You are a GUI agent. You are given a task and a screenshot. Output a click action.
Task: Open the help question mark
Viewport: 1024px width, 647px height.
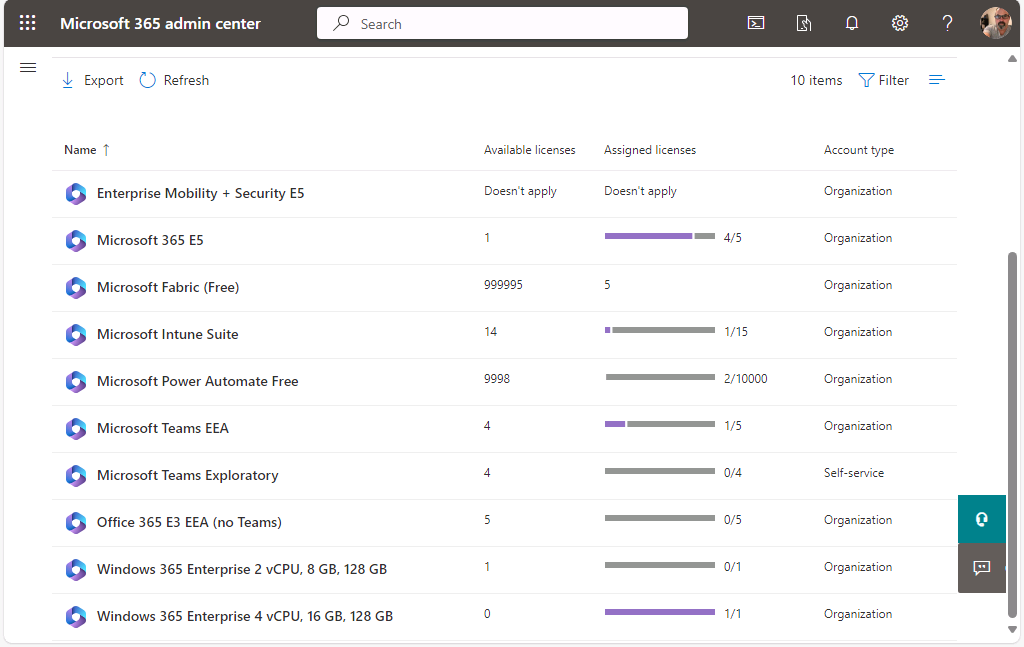(x=947, y=24)
